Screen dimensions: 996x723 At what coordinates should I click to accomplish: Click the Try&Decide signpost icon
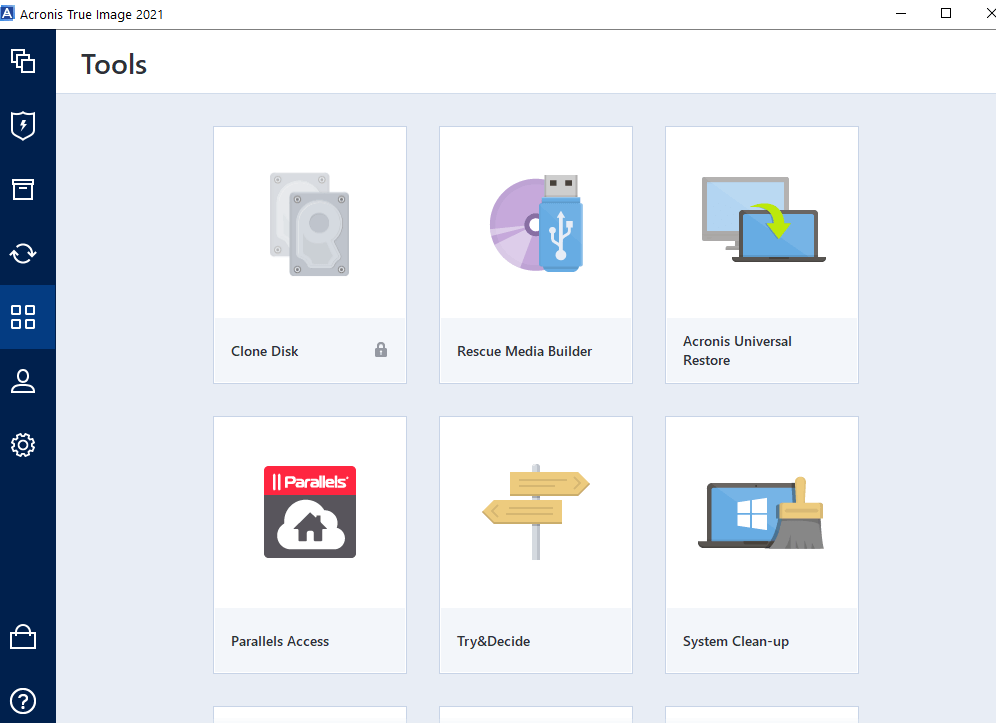[536, 512]
